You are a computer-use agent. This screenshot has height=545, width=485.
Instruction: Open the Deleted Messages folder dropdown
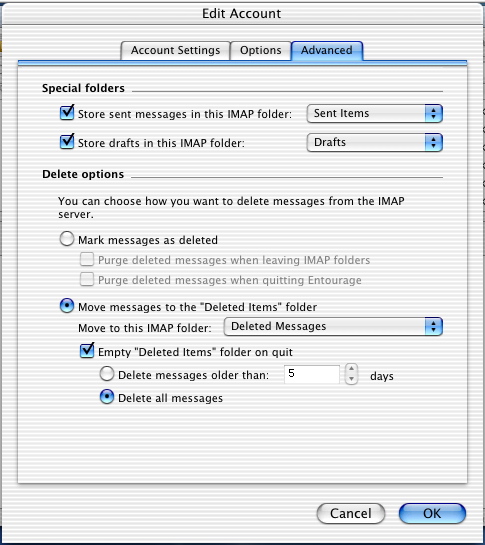tap(333, 326)
